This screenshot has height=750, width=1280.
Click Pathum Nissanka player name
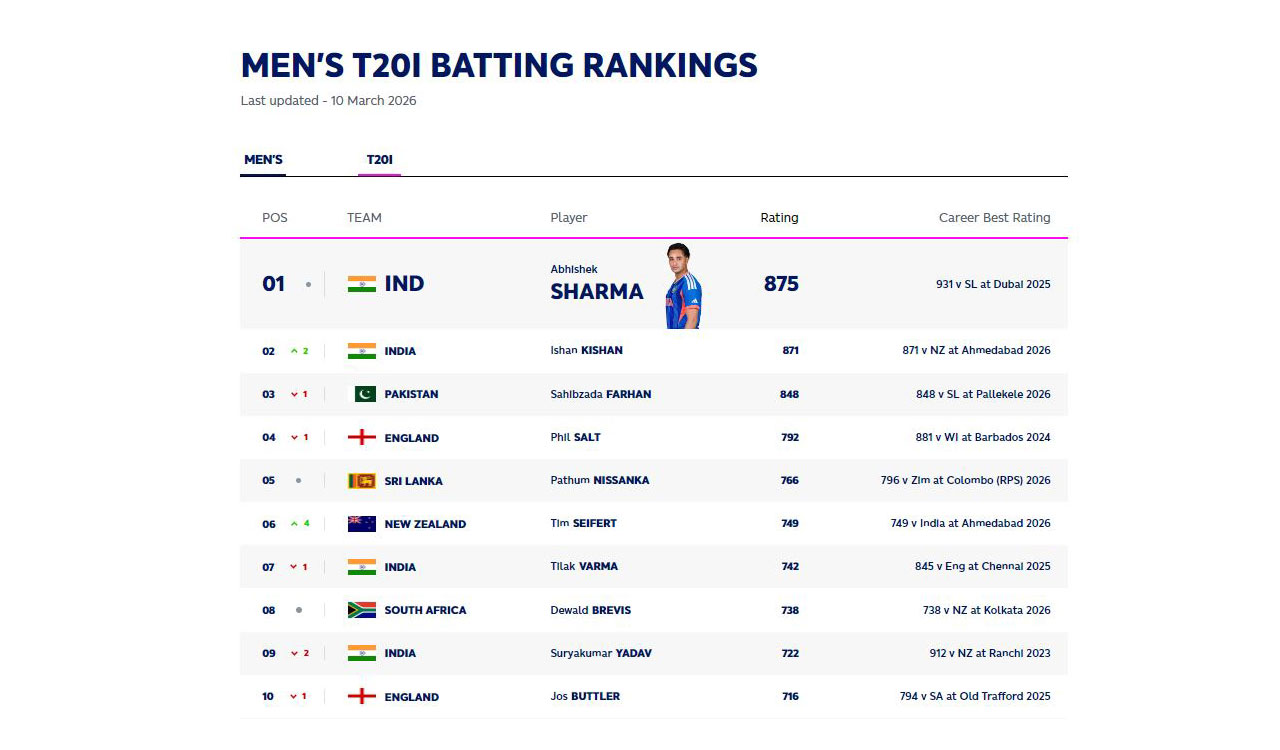pos(599,481)
